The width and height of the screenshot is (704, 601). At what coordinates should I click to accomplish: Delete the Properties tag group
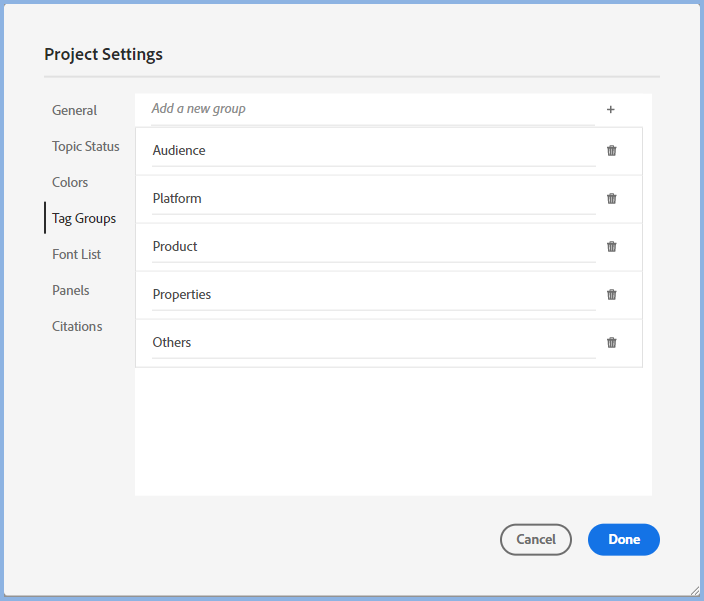click(x=612, y=295)
